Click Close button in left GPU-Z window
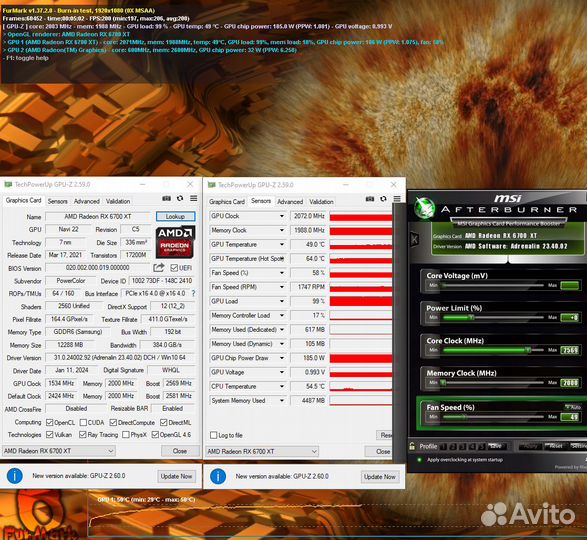 (x=180, y=451)
